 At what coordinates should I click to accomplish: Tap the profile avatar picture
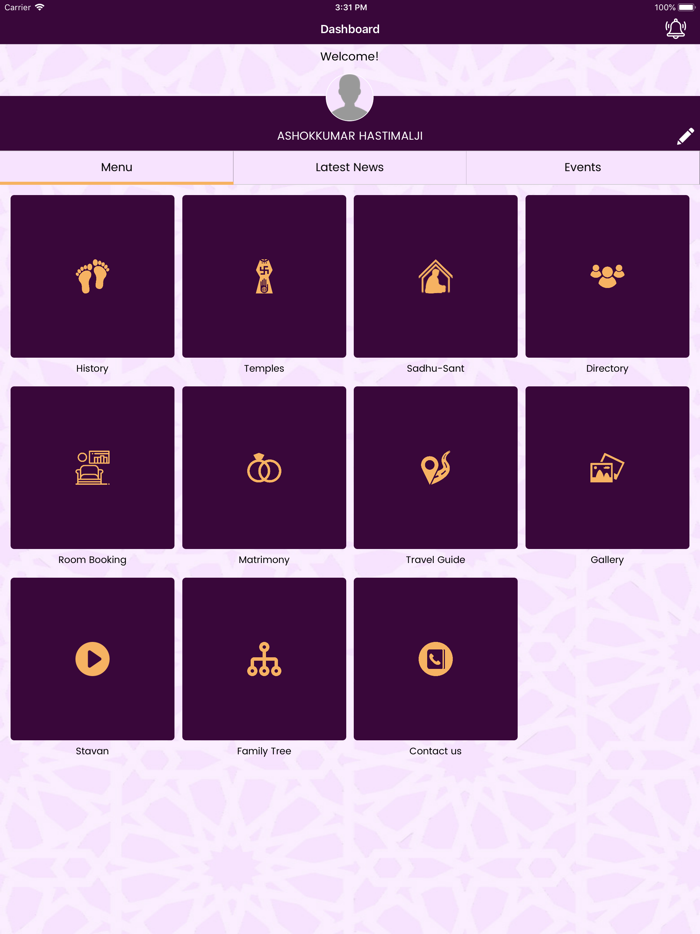[350, 97]
